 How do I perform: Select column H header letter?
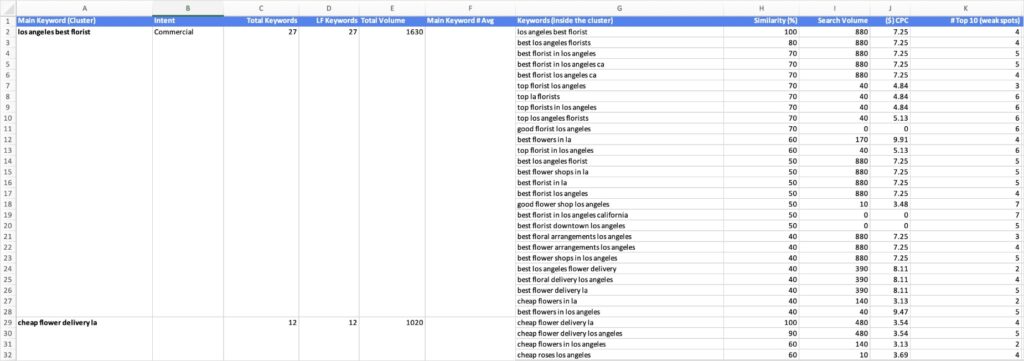[761, 8]
